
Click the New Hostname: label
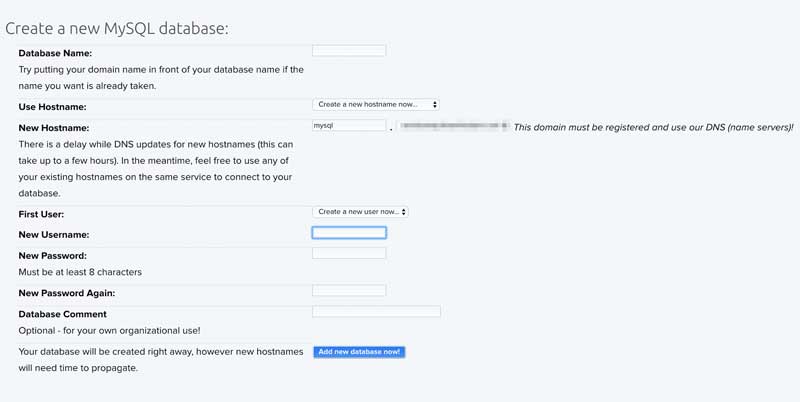54,128
